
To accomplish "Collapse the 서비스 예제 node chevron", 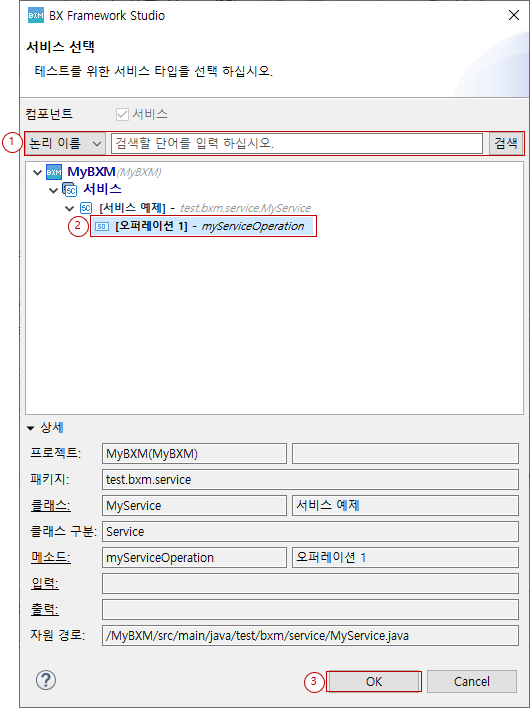I will click(x=70, y=209).
